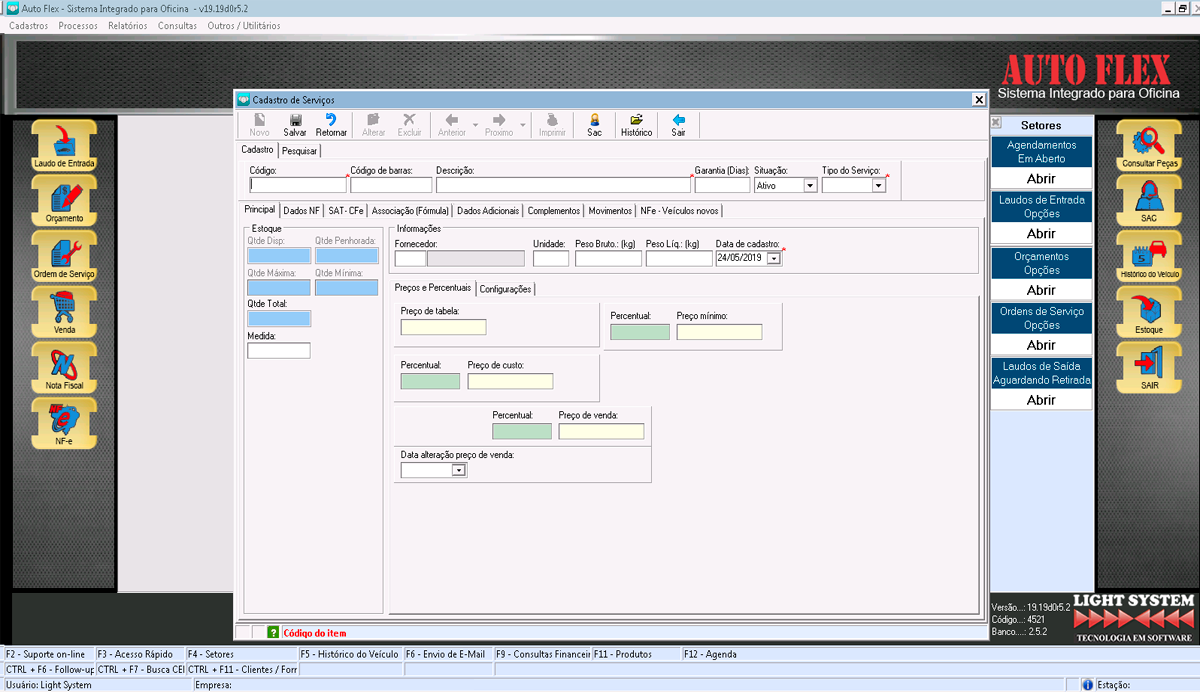1200x692 pixels.
Task: Expand the Proximo arrow dropdown
Action: pos(522,126)
